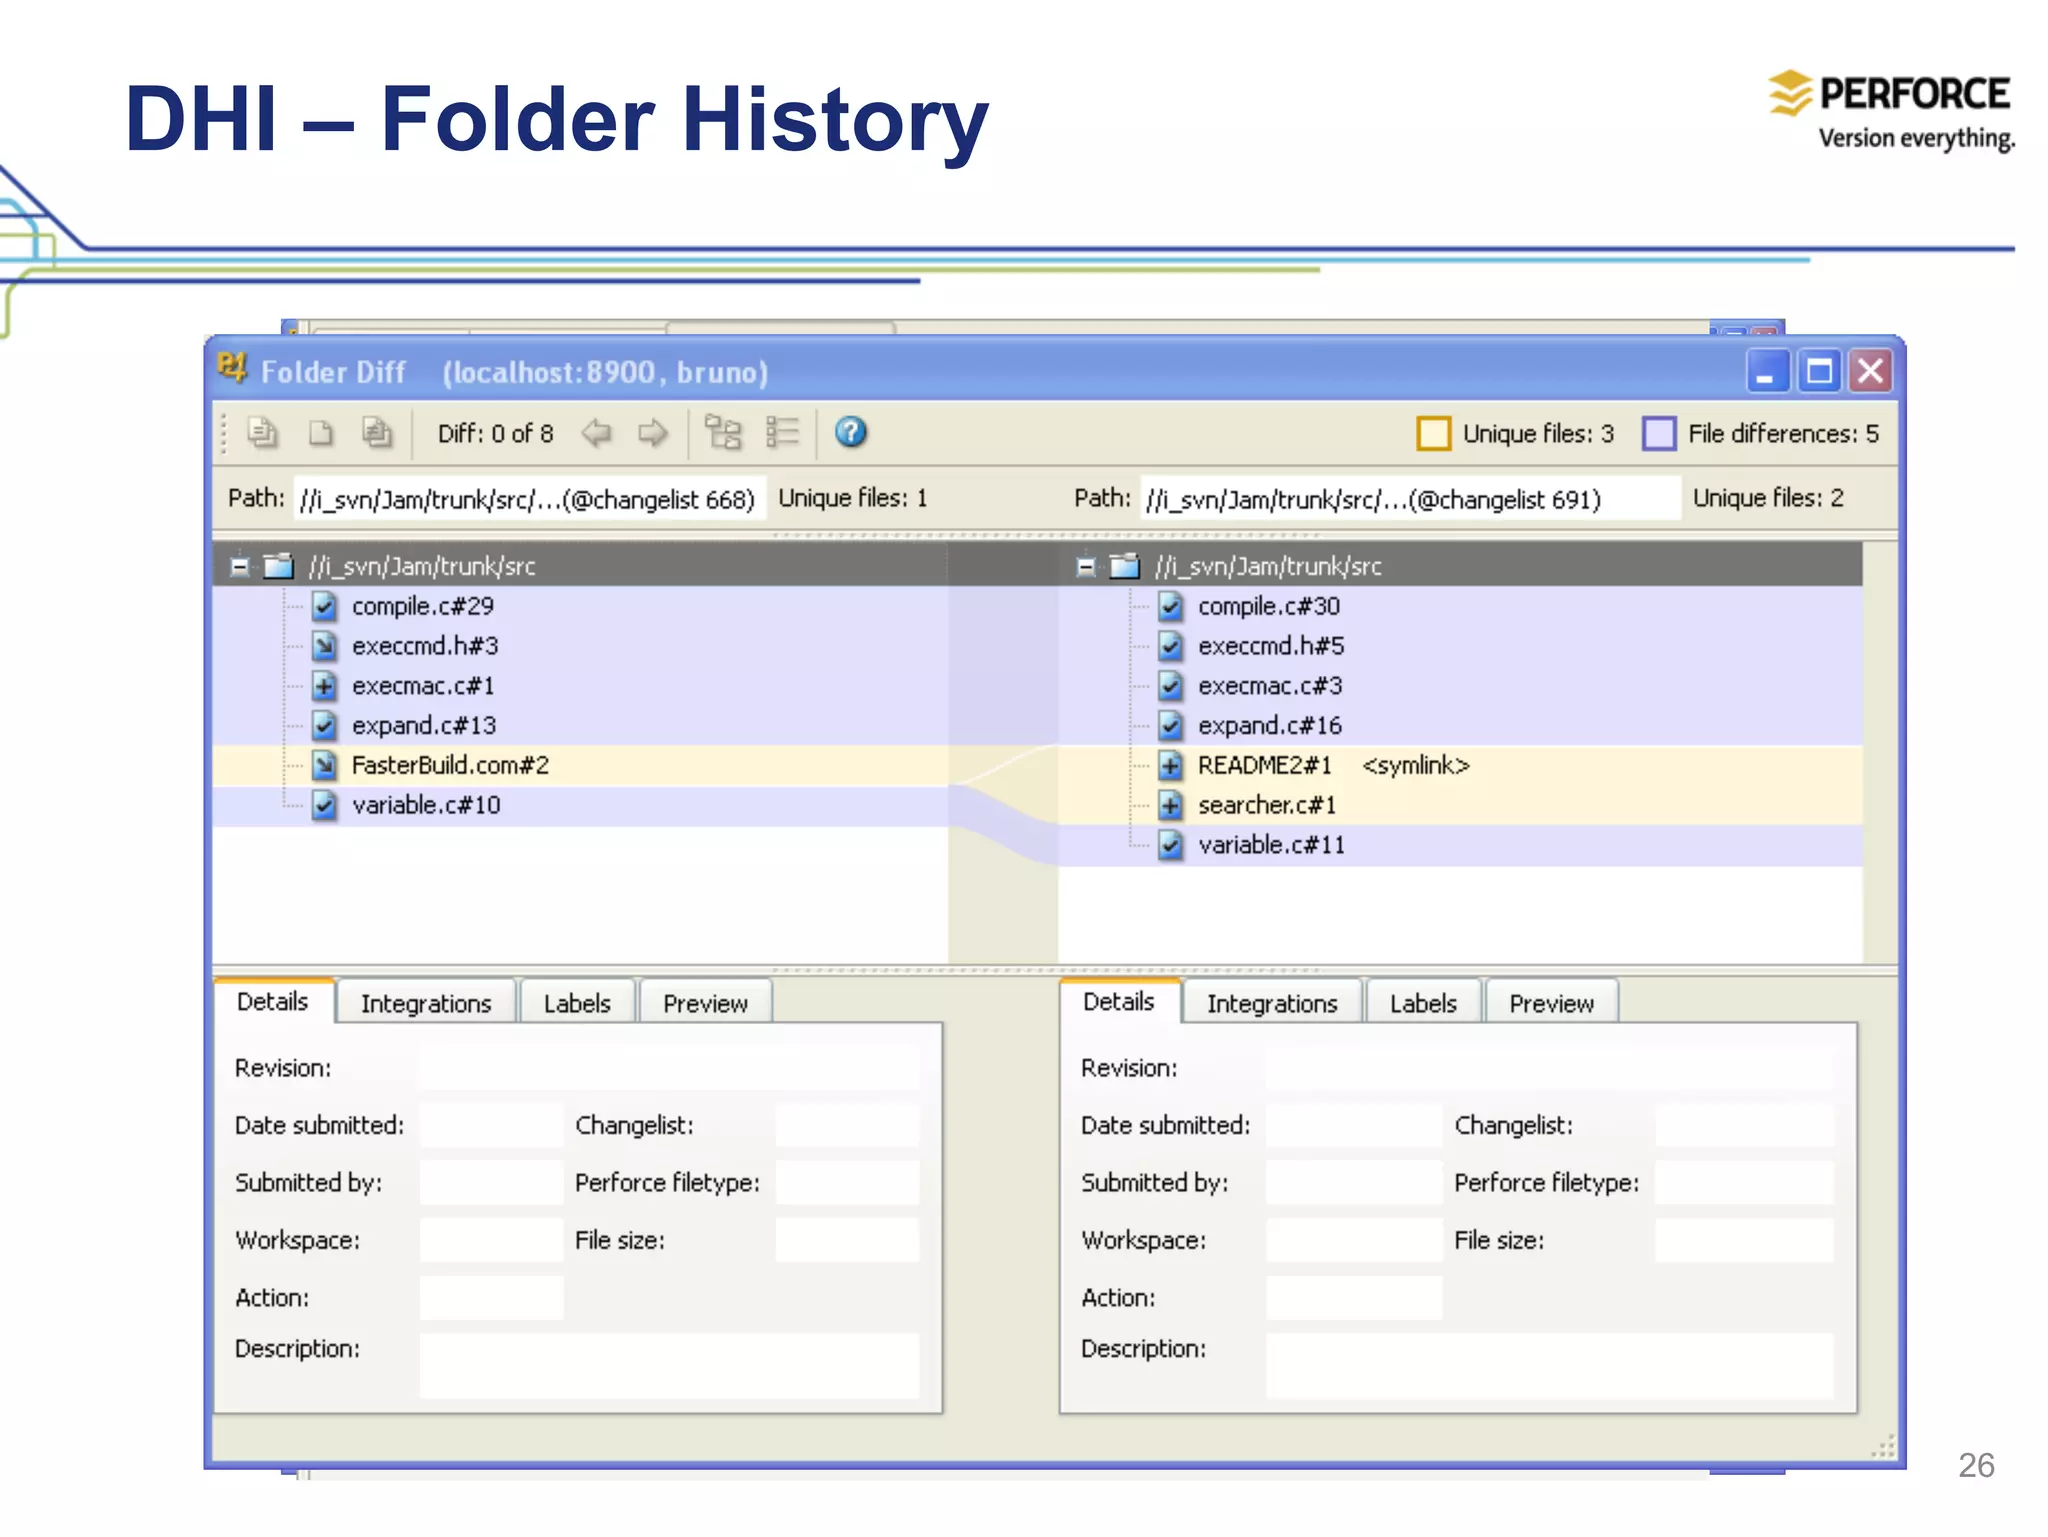Open right Details tab

coord(1118,1001)
